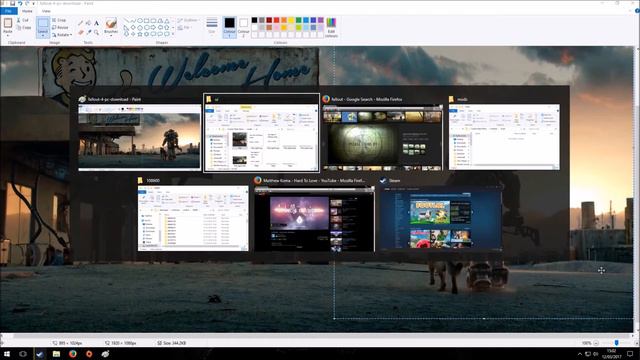The width and height of the screenshot is (640, 360).
Task: Select the Text tool
Action: tap(97, 23)
